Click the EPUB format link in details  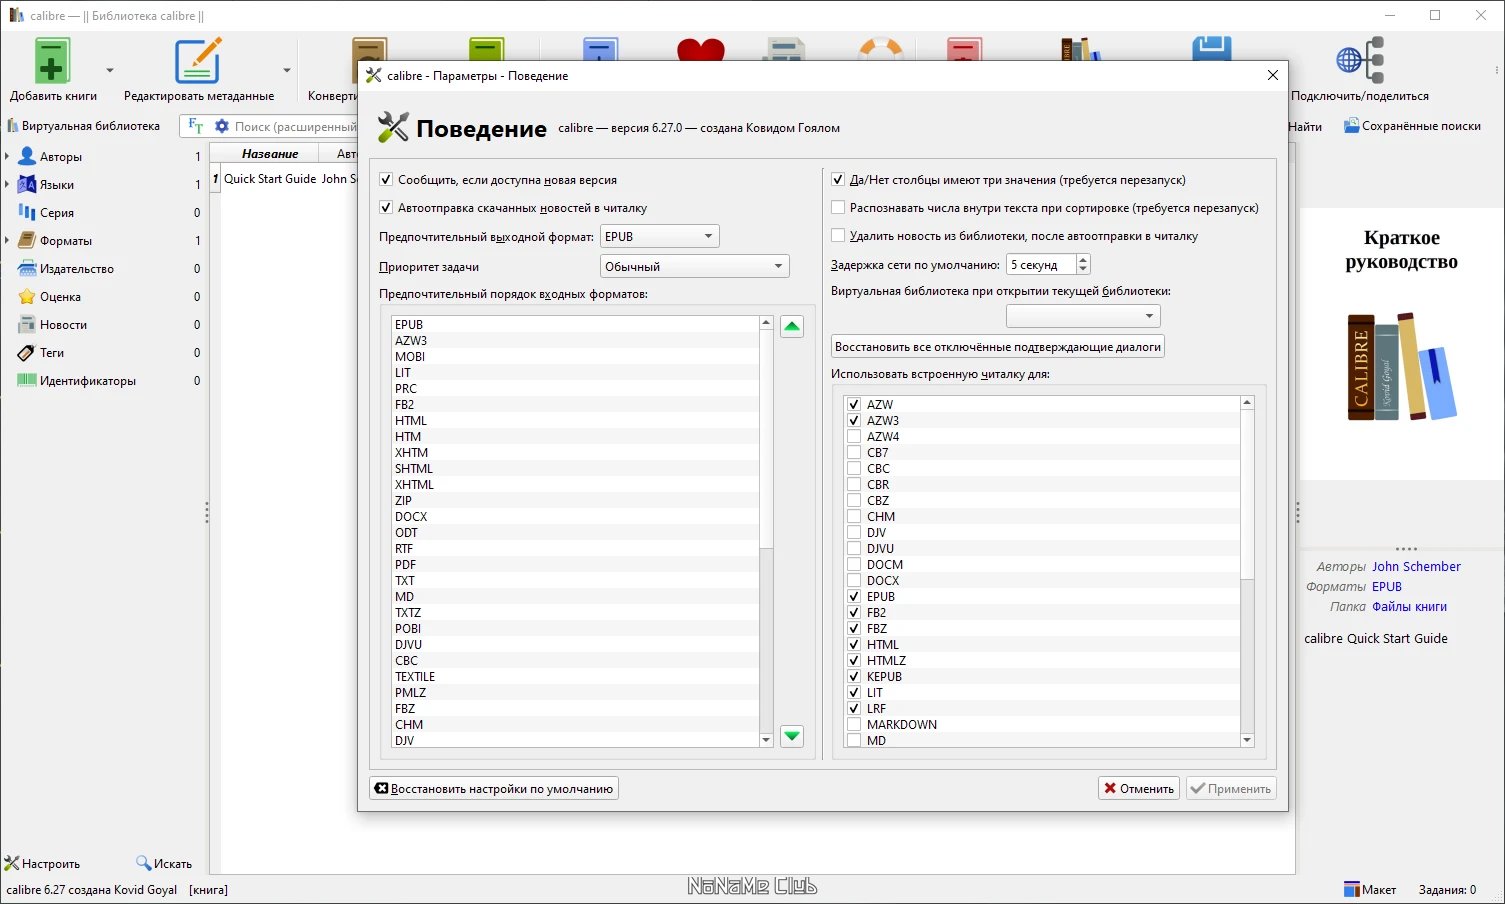(1387, 587)
